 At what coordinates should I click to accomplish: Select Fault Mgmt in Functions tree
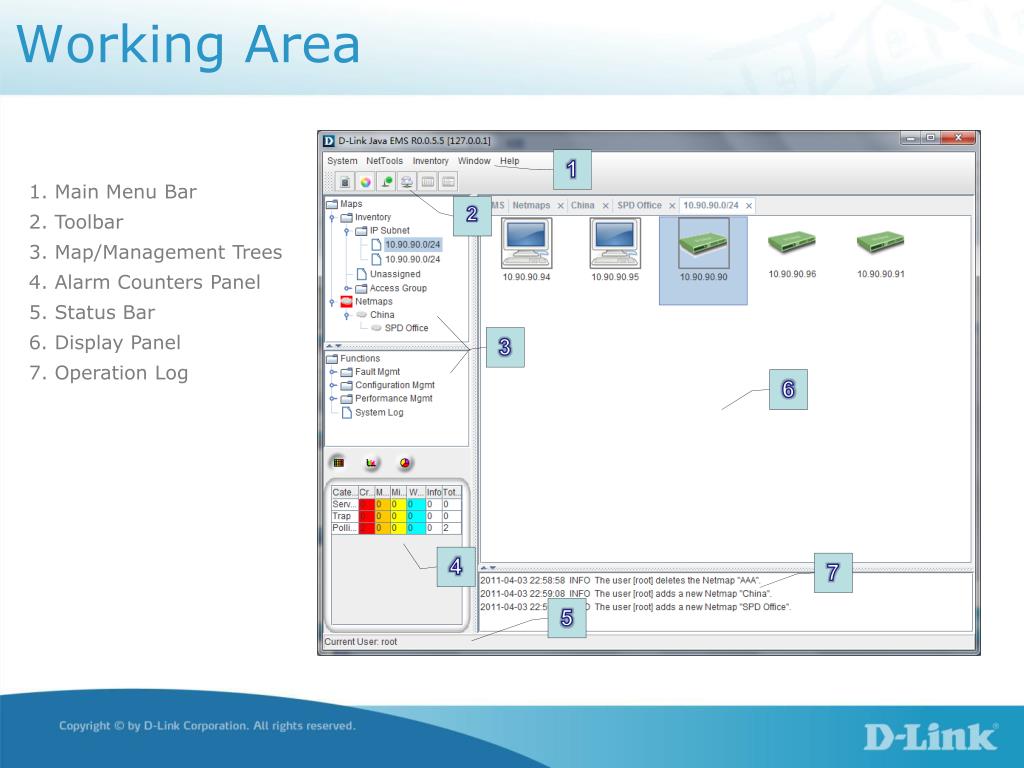coord(377,372)
